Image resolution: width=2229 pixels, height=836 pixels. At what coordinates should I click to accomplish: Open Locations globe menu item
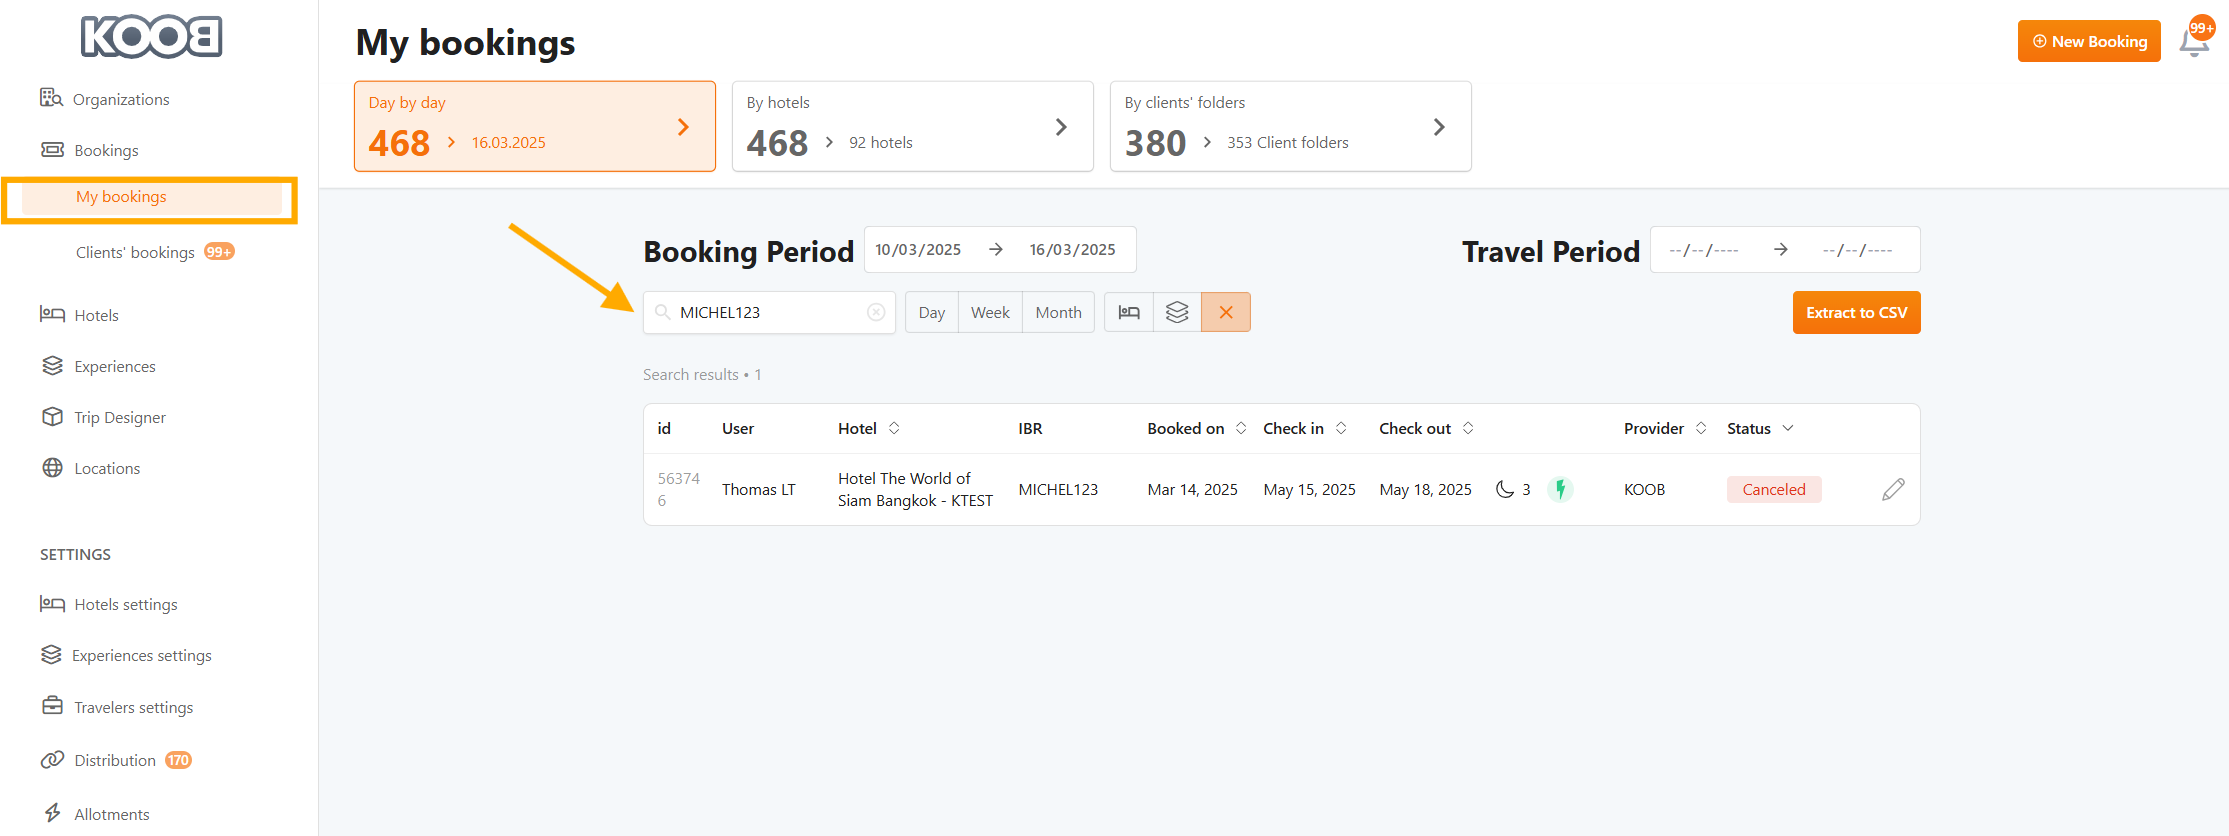pos(106,468)
